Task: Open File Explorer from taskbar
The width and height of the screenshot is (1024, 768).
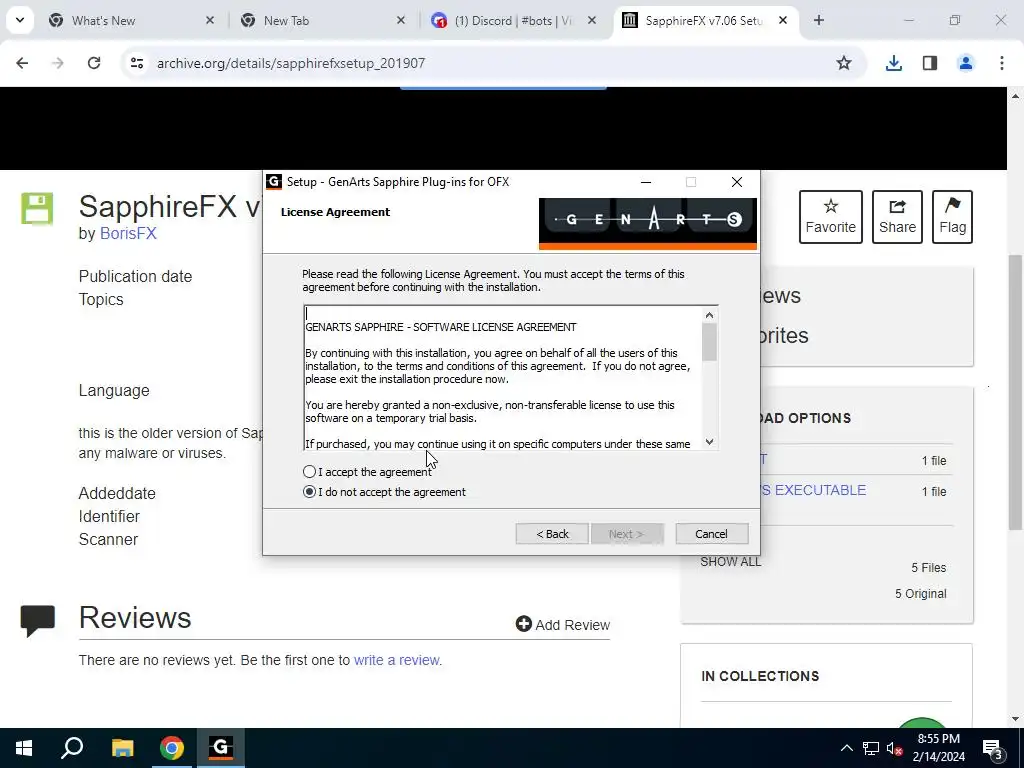Action: tap(122, 748)
